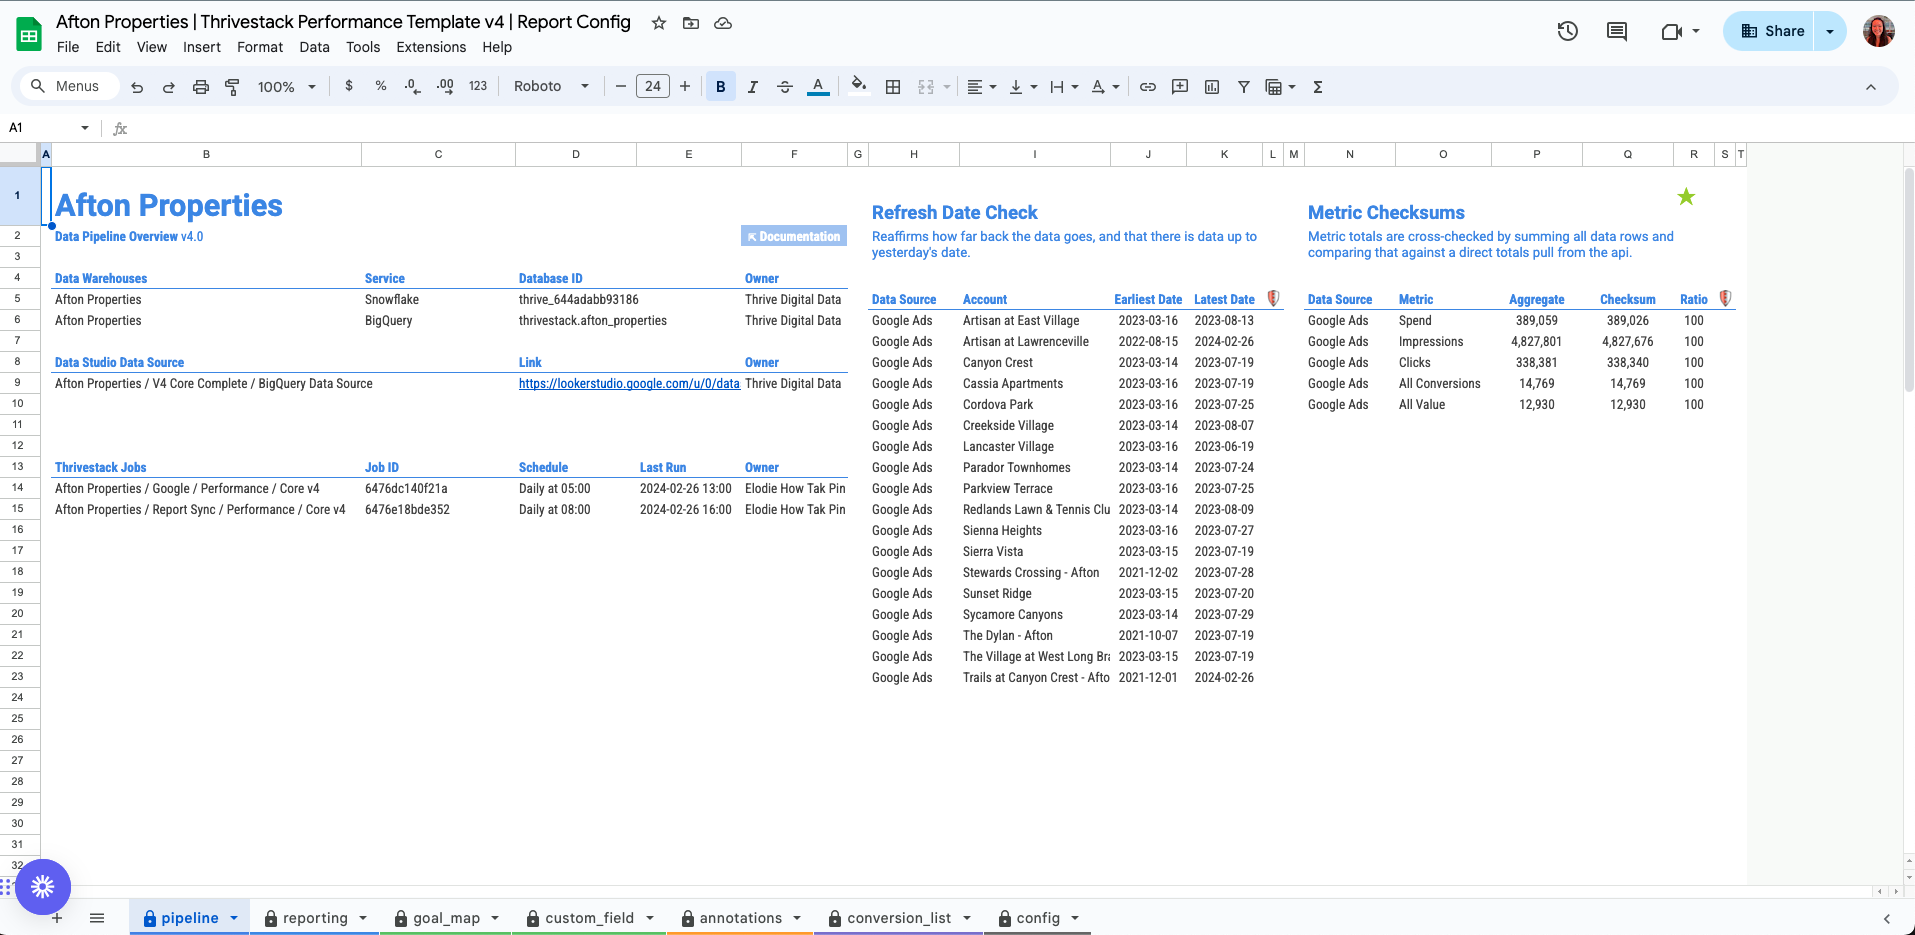
Task: Open version history clock icon
Action: pos(1567,31)
